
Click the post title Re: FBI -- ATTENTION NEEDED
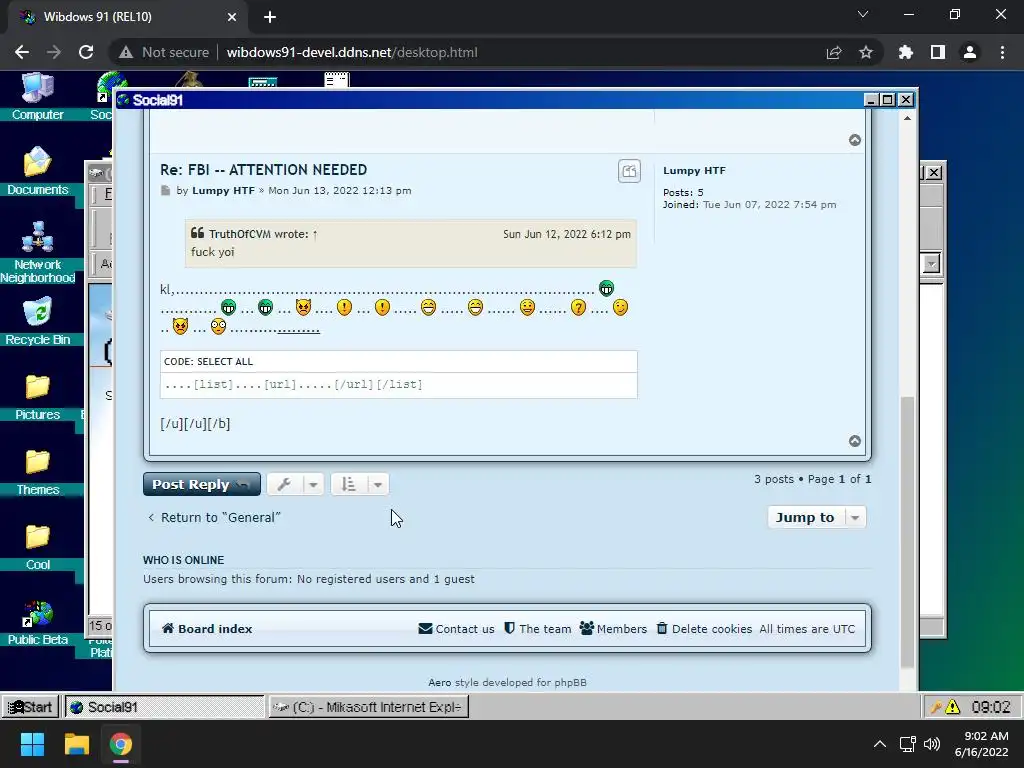coord(263,170)
